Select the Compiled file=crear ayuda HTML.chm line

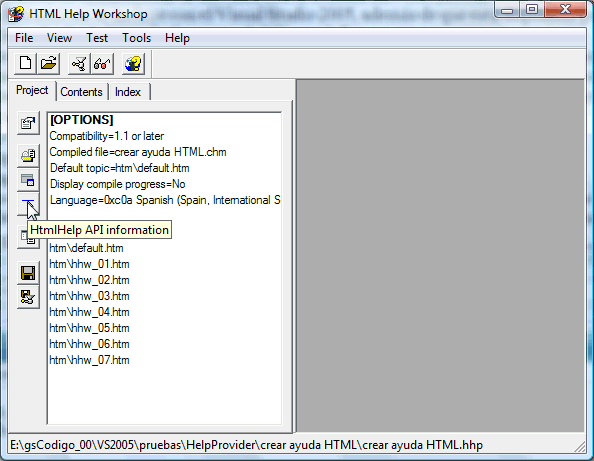[138, 152]
